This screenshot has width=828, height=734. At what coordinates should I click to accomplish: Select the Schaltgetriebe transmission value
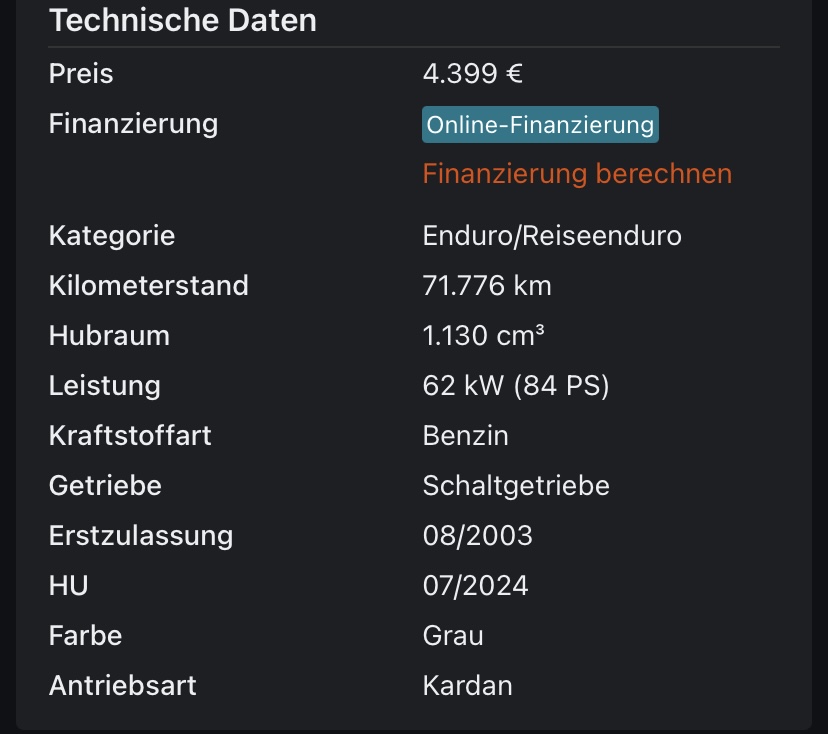point(516,486)
